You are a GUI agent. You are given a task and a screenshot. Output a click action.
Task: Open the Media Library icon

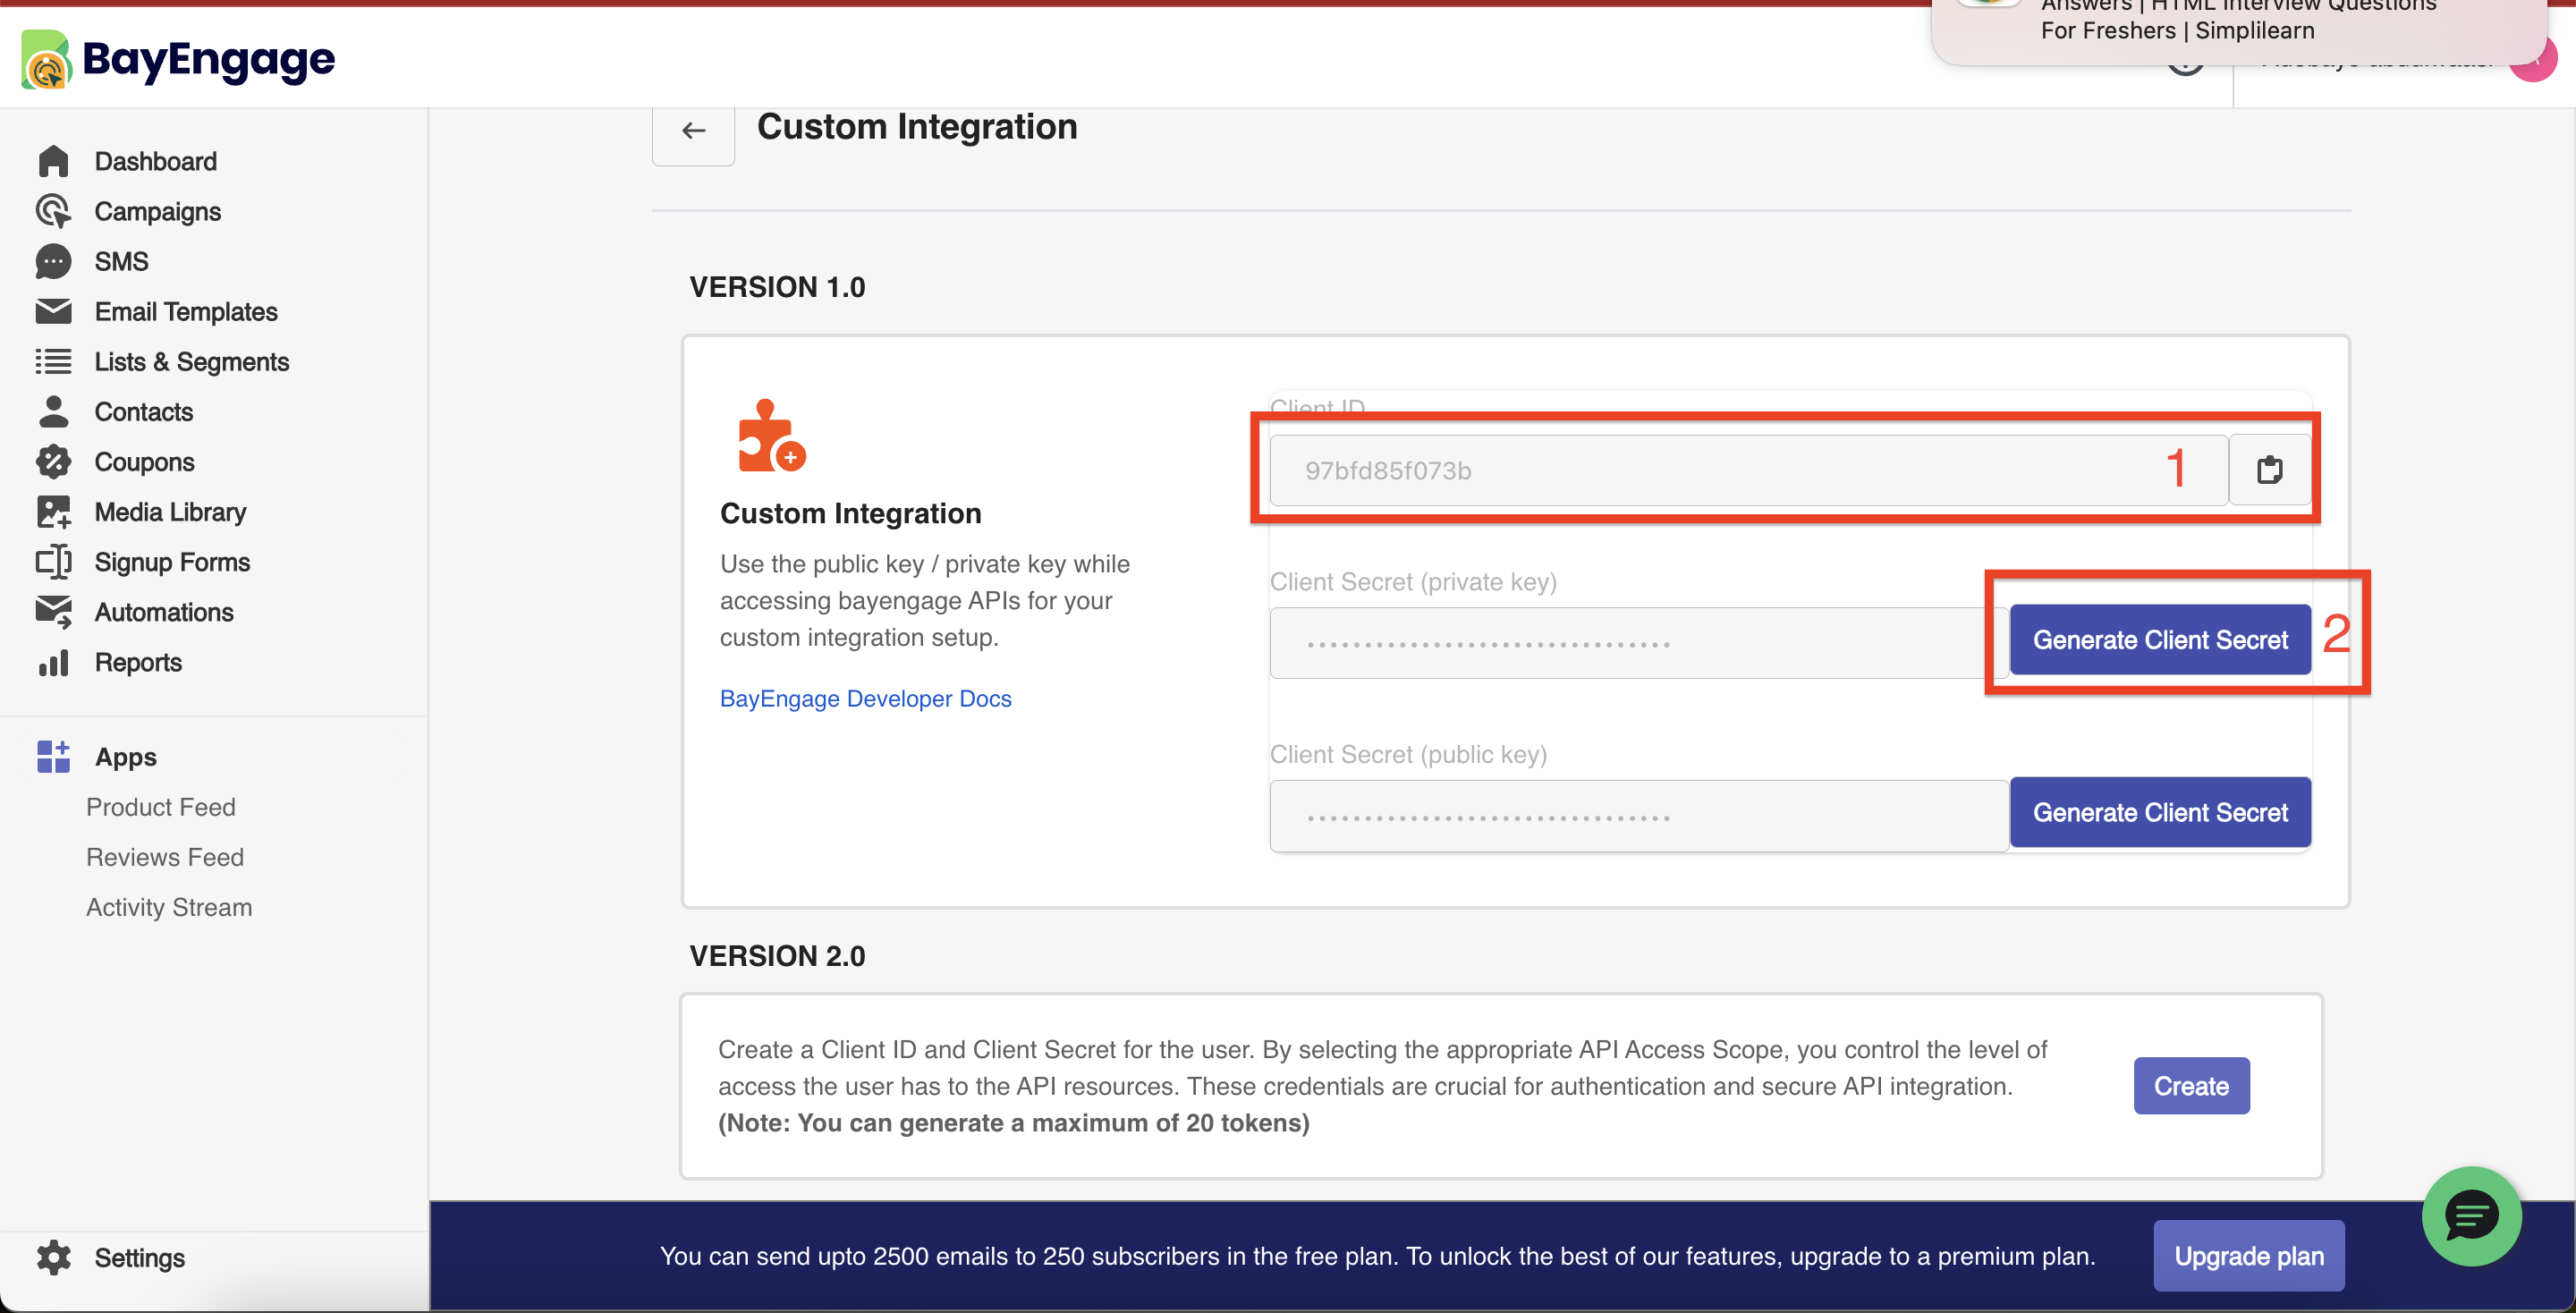(53, 511)
